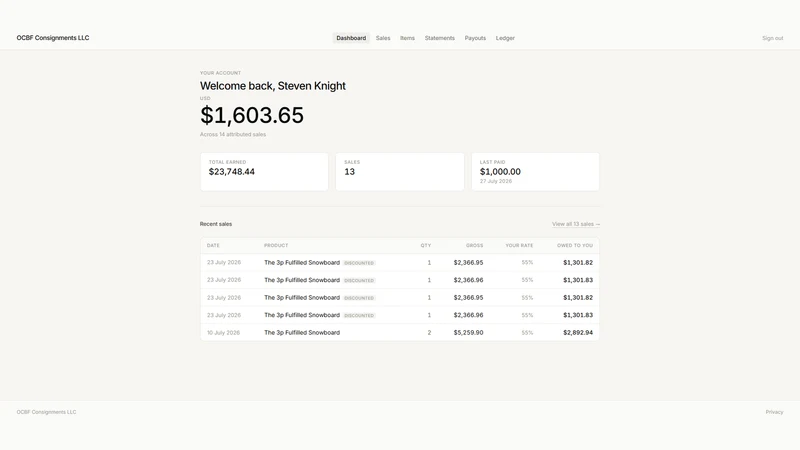Click the Sign out link
Image resolution: width=800 pixels, height=450 pixels.
[x=772, y=38]
